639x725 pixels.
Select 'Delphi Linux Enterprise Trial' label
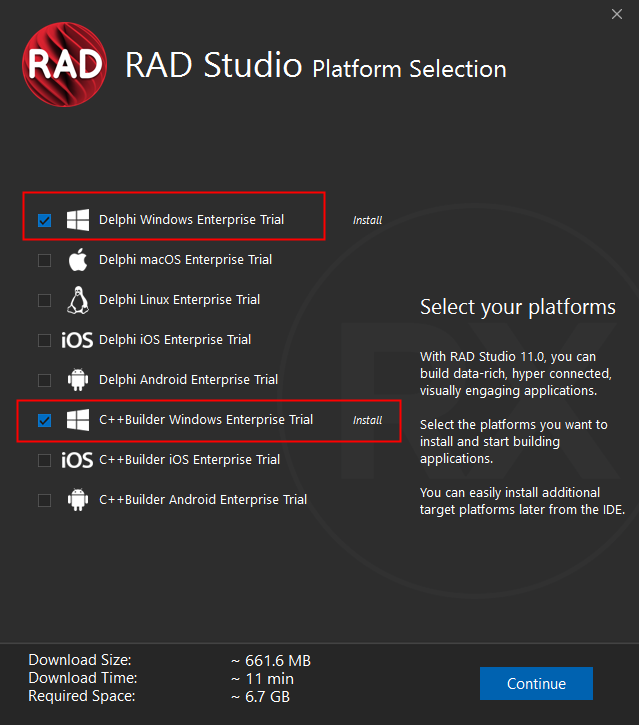pos(179,300)
